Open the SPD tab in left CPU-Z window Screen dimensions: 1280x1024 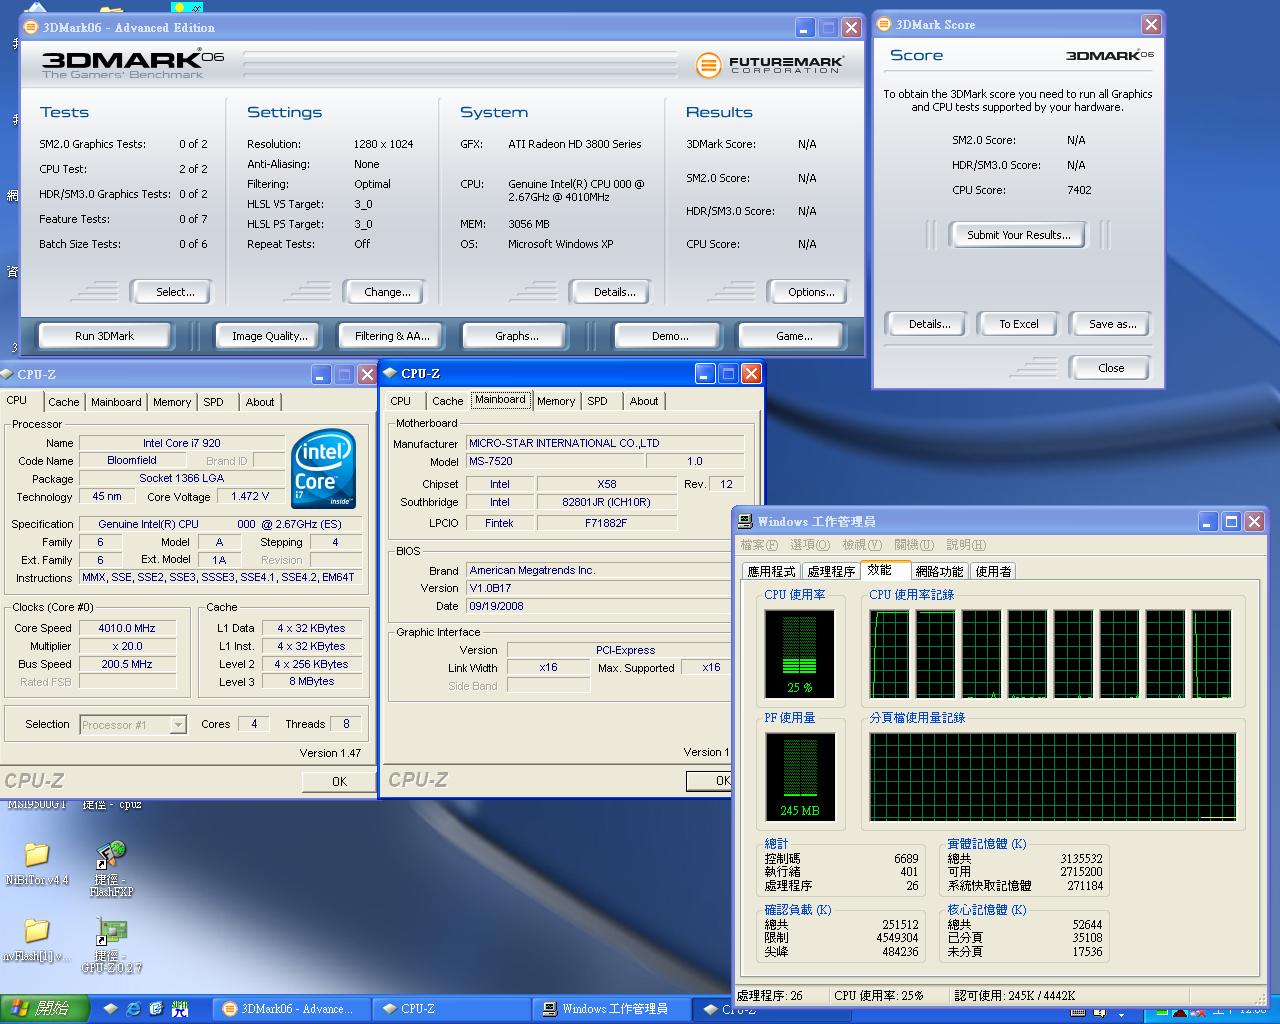coord(214,402)
